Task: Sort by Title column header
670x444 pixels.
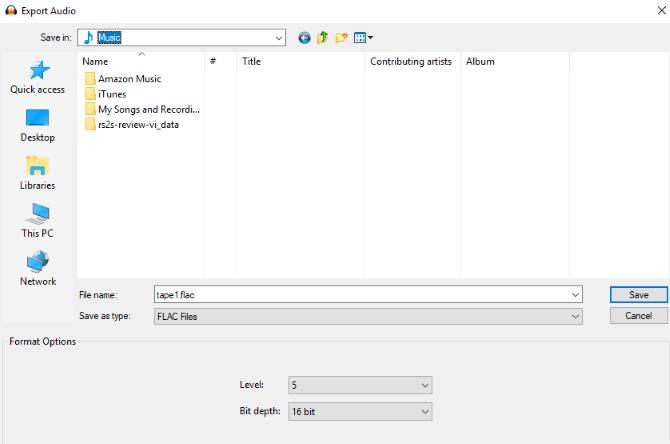Action: pos(300,62)
